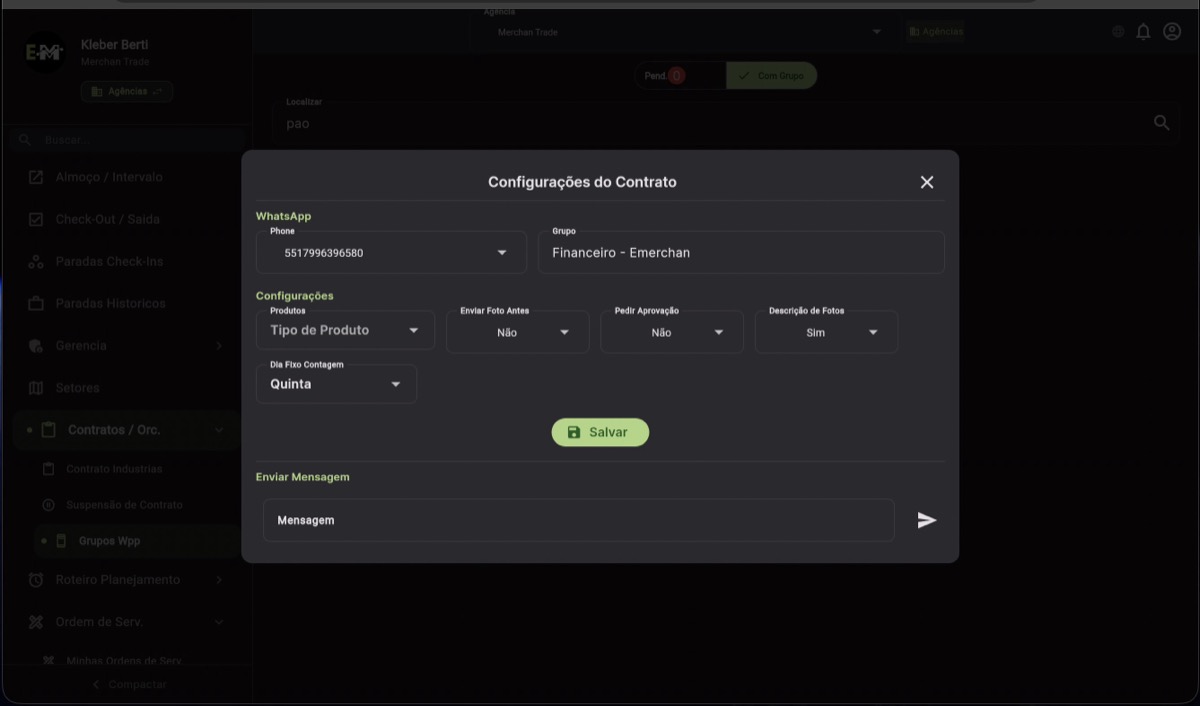The image size is (1200, 706).
Task: Open the user account profile icon
Action: pyautogui.click(x=1171, y=31)
